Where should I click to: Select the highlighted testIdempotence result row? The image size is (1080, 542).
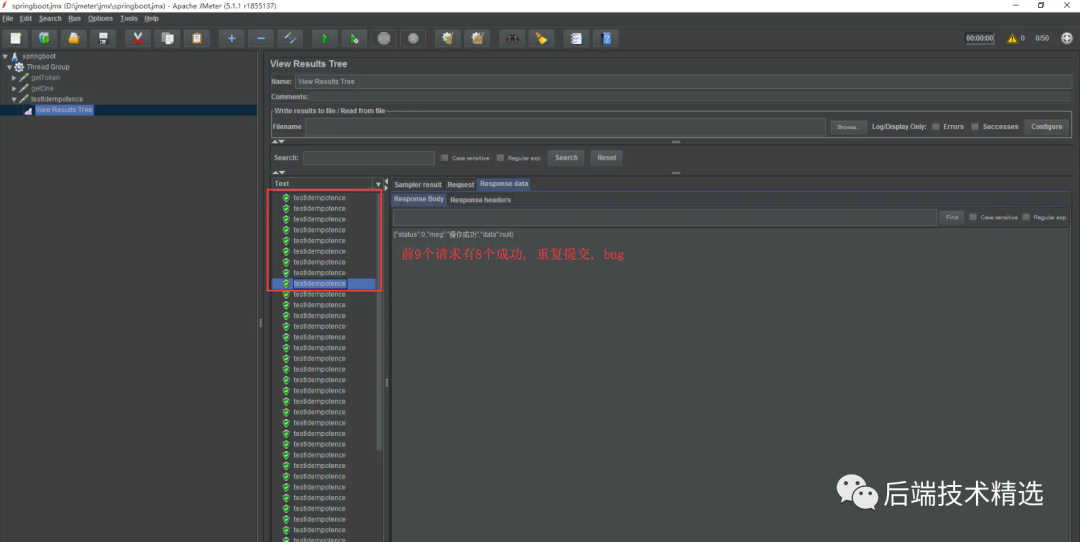[324, 284]
